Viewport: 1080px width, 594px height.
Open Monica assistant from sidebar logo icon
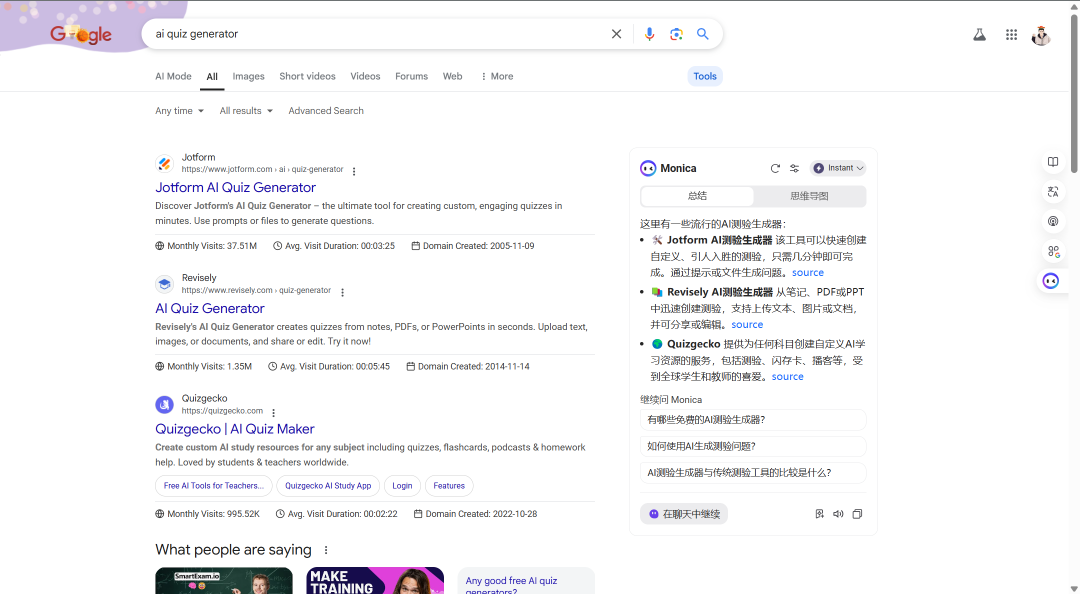click(x=1050, y=281)
